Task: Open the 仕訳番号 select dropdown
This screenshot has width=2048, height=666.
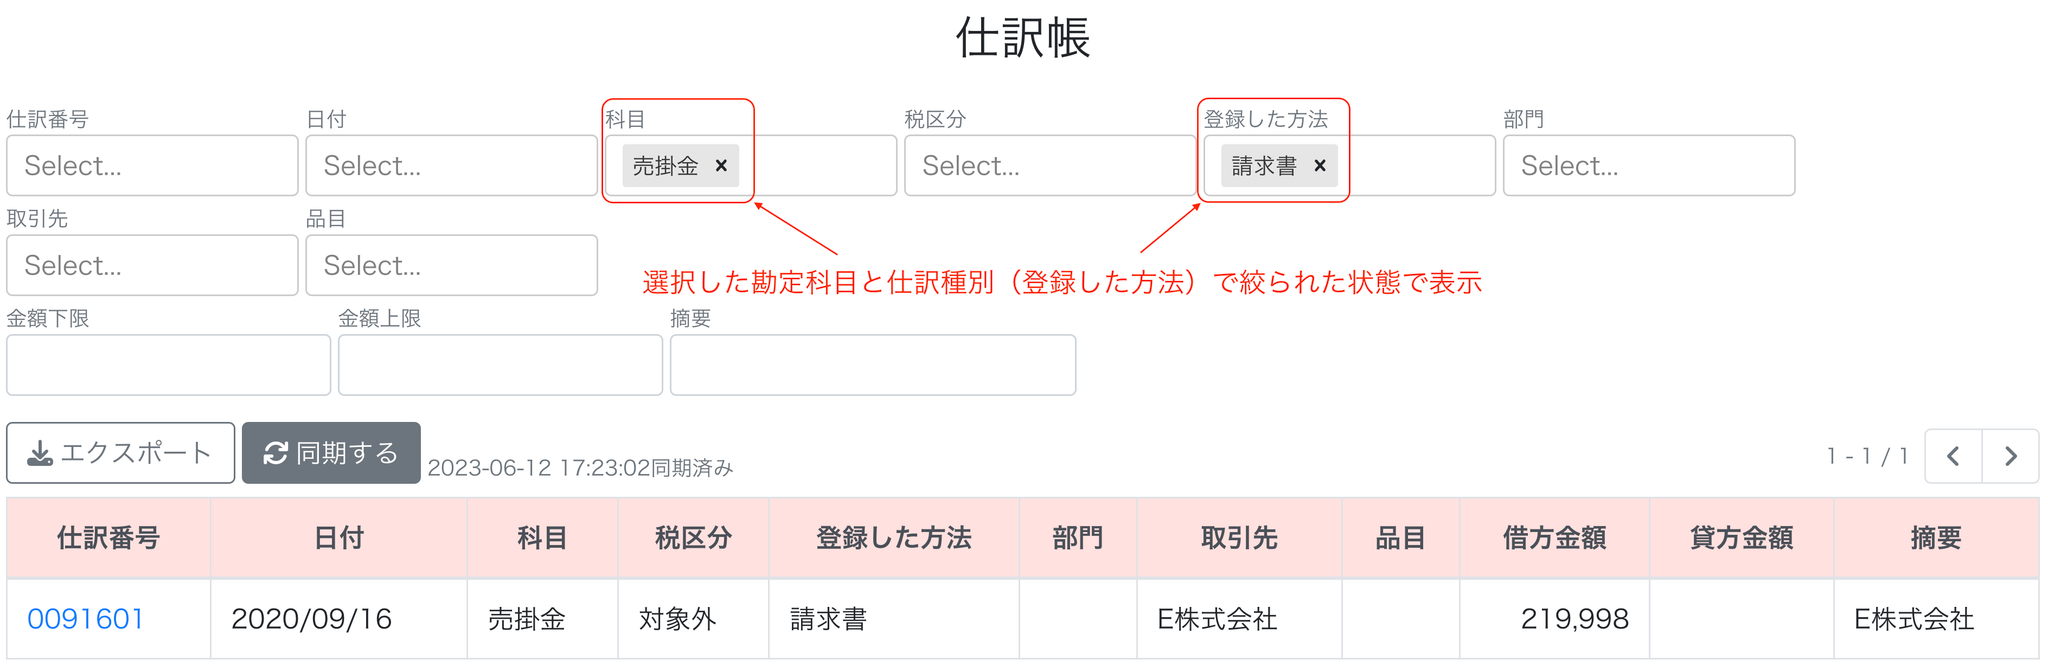Action: [152, 166]
